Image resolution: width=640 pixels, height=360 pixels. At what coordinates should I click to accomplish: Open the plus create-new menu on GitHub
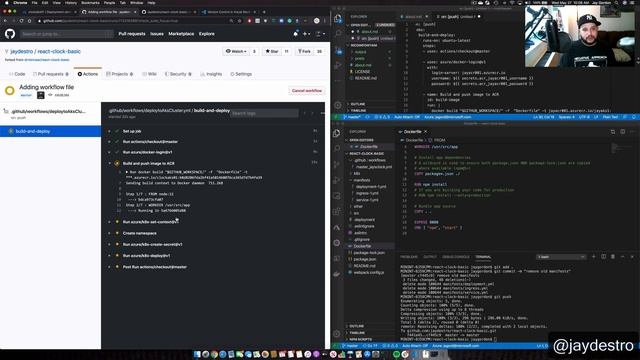point(306,34)
